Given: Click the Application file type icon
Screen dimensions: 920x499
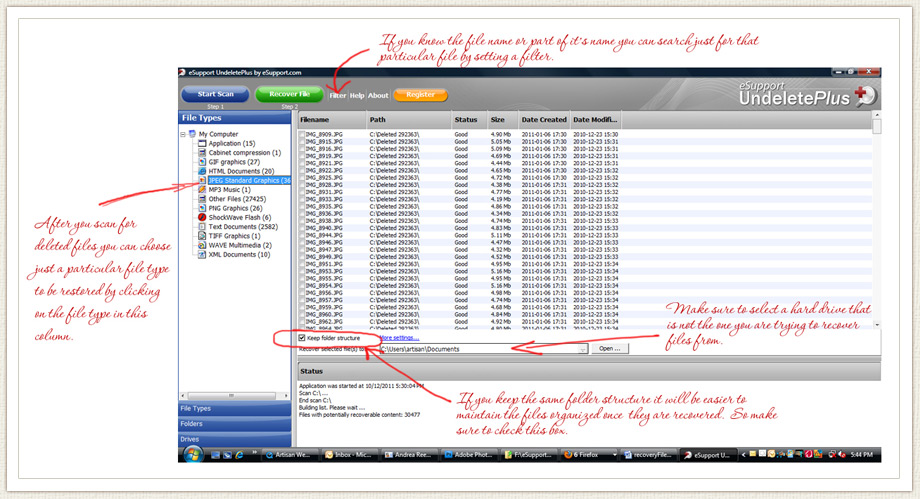Looking at the screenshot, I should [x=202, y=143].
